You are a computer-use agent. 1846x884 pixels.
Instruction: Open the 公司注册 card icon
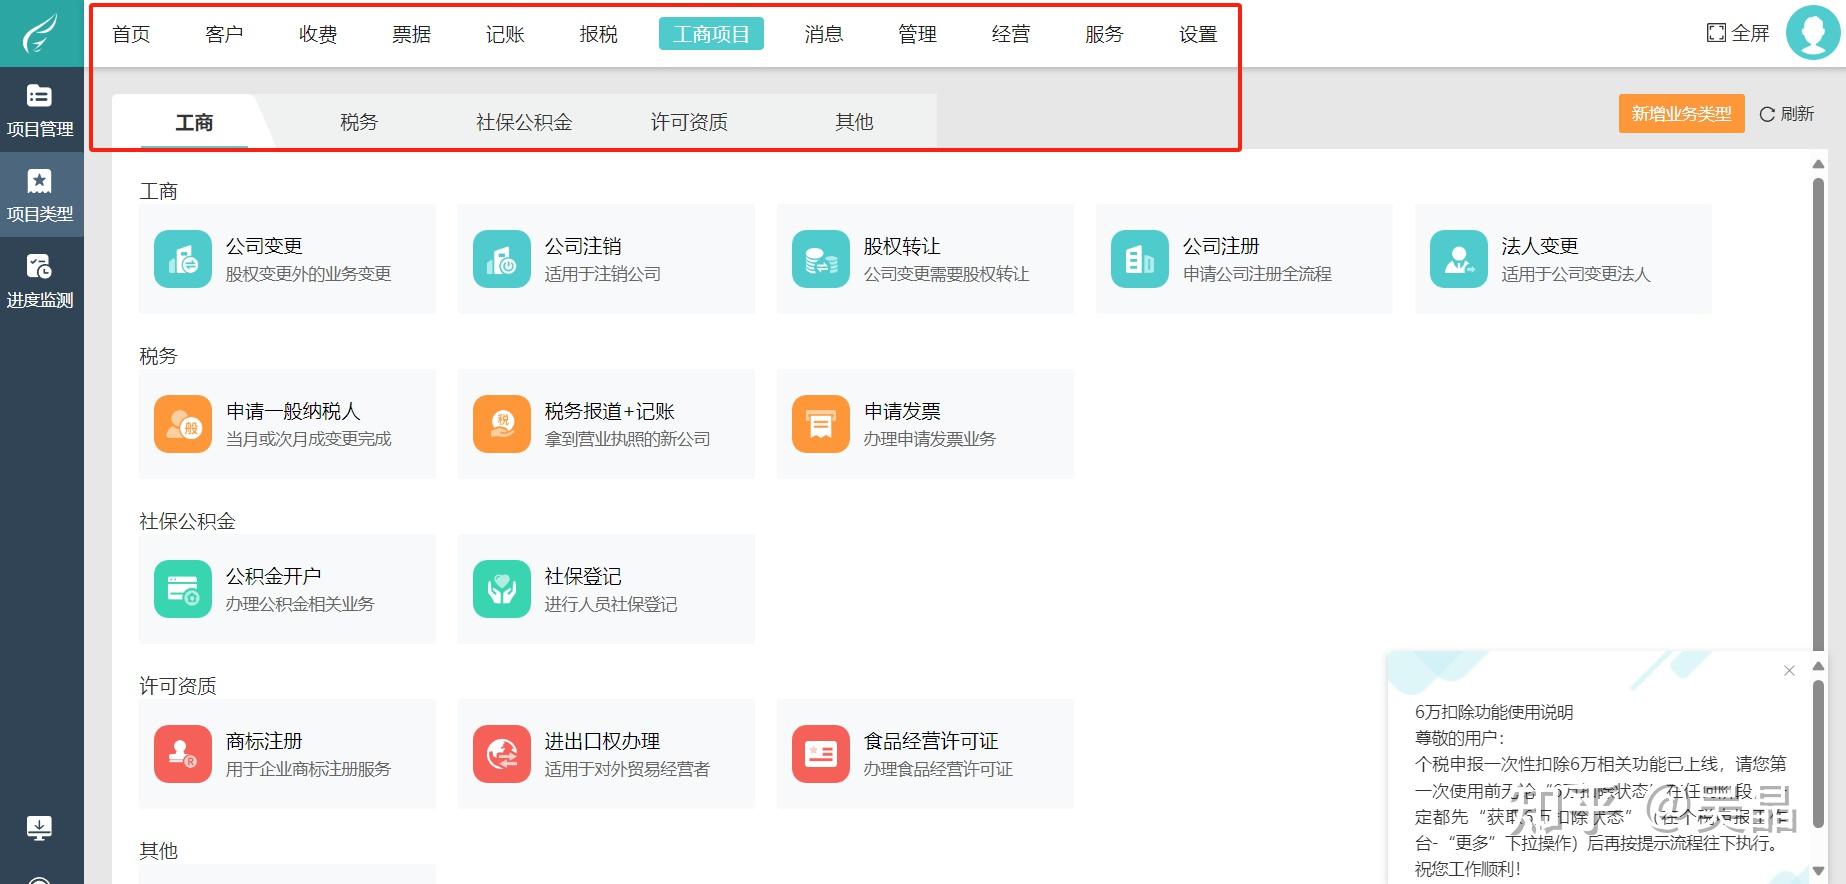point(1140,259)
